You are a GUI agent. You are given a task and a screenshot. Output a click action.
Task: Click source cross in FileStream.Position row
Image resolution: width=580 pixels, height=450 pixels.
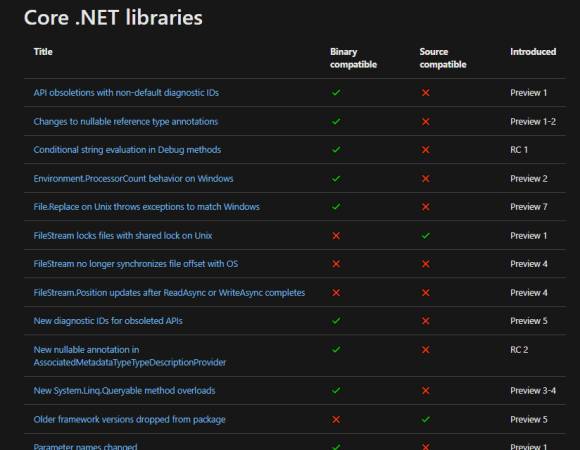[x=426, y=292]
